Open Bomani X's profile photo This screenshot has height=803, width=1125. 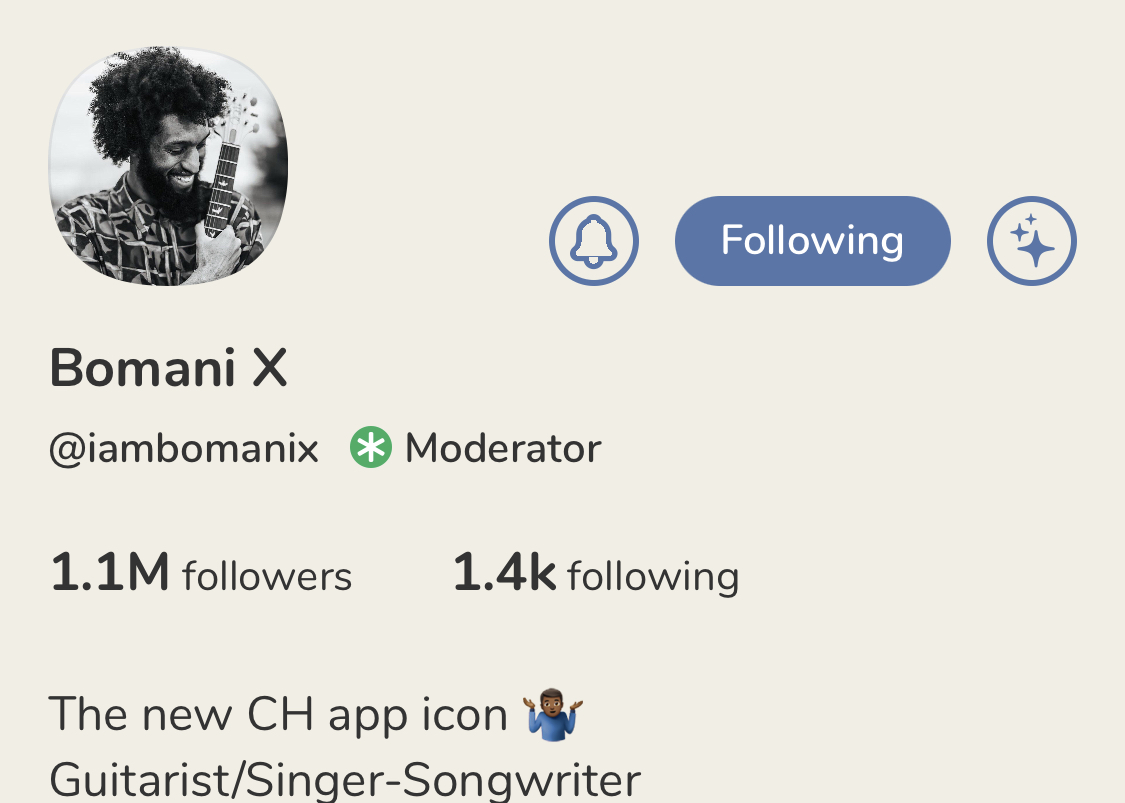click(x=168, y=166)
